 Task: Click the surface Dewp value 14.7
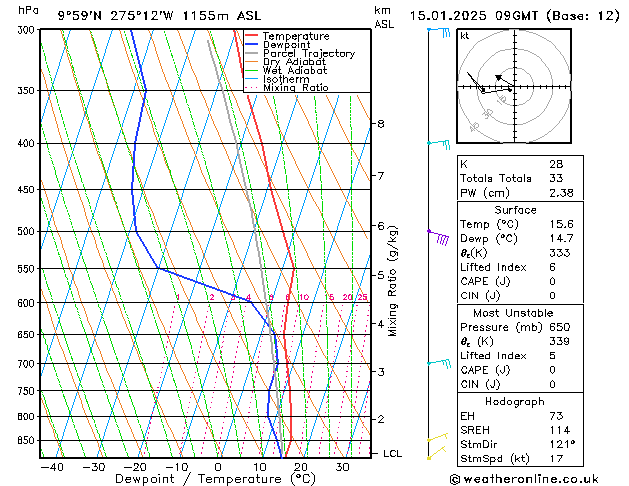pyautogui.click(x=561, y=238)
